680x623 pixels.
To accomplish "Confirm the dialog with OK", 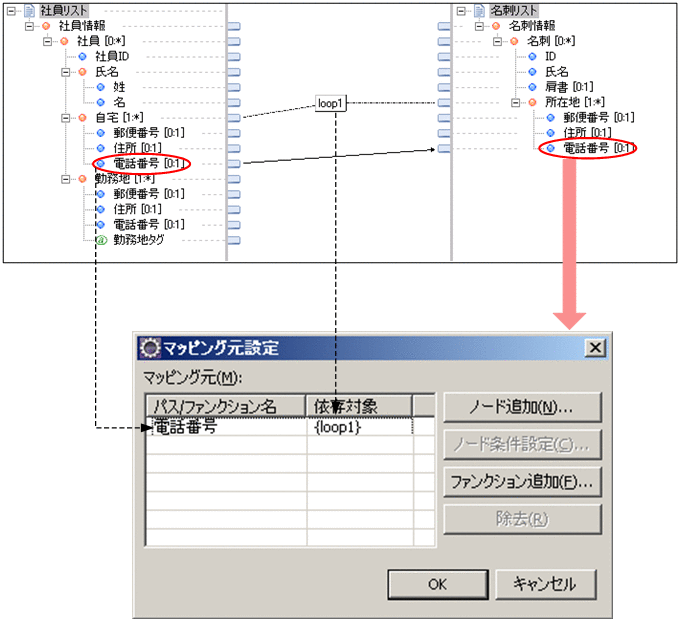I will click(x=438, y=585).
